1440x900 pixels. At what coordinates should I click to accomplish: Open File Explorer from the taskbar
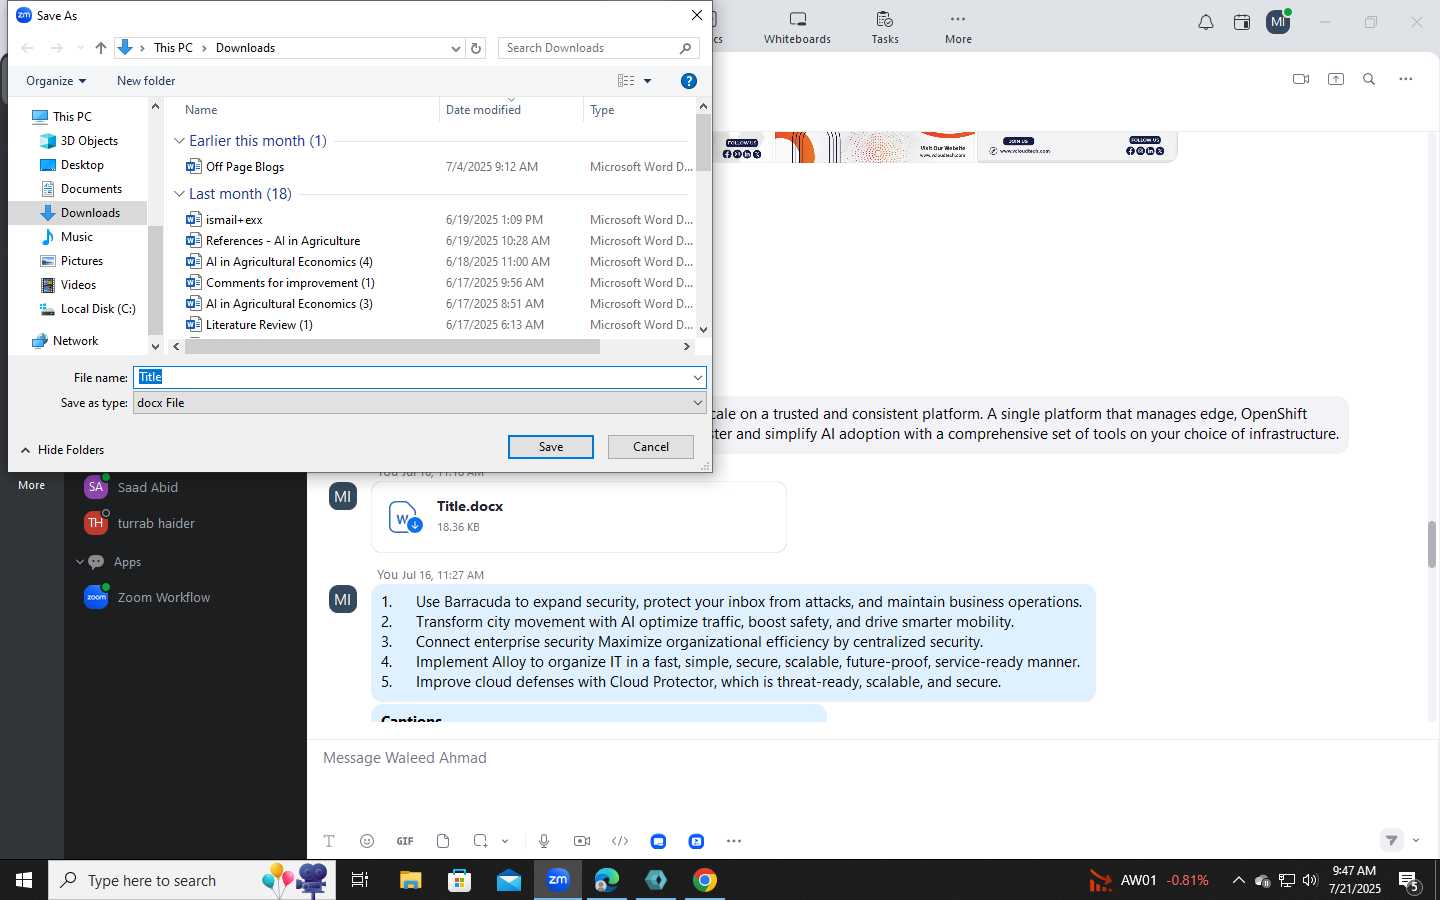411,880
